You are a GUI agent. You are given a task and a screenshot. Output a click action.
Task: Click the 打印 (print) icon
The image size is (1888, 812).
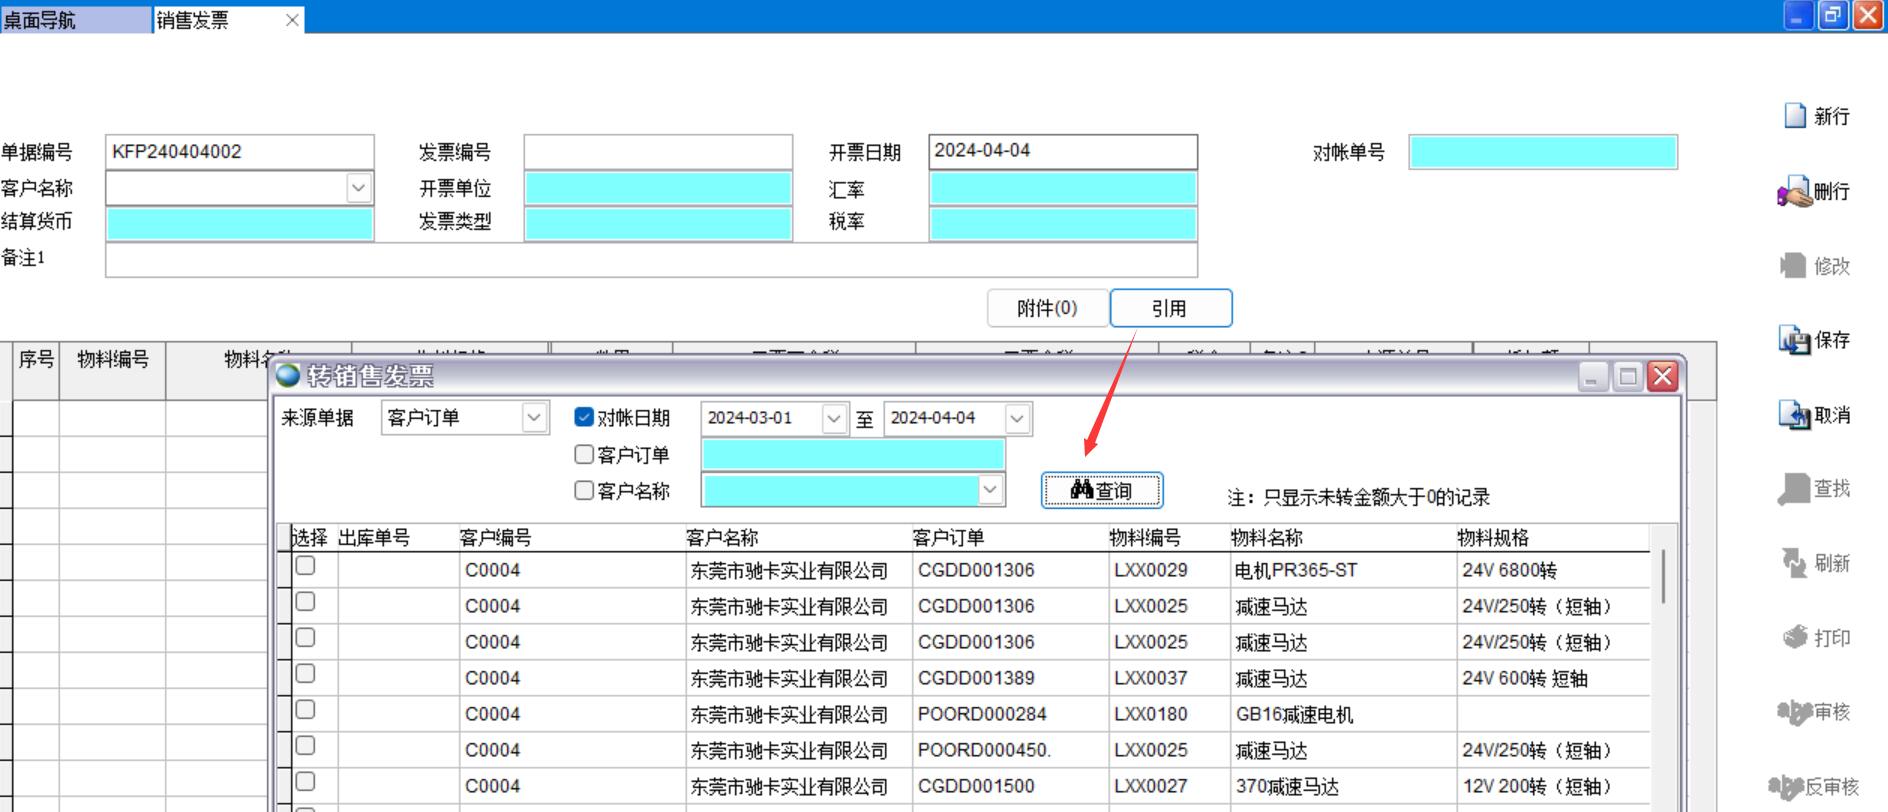click(1795, 637)
